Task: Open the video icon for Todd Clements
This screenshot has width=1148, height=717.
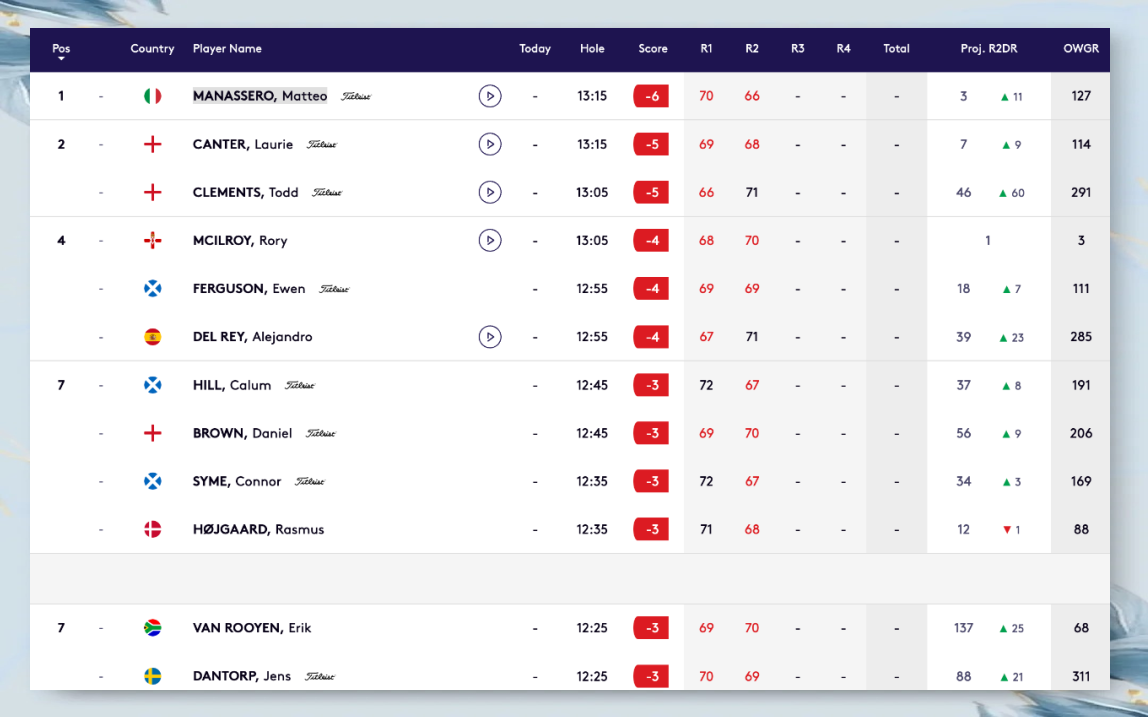Action: tap(489, 192)
